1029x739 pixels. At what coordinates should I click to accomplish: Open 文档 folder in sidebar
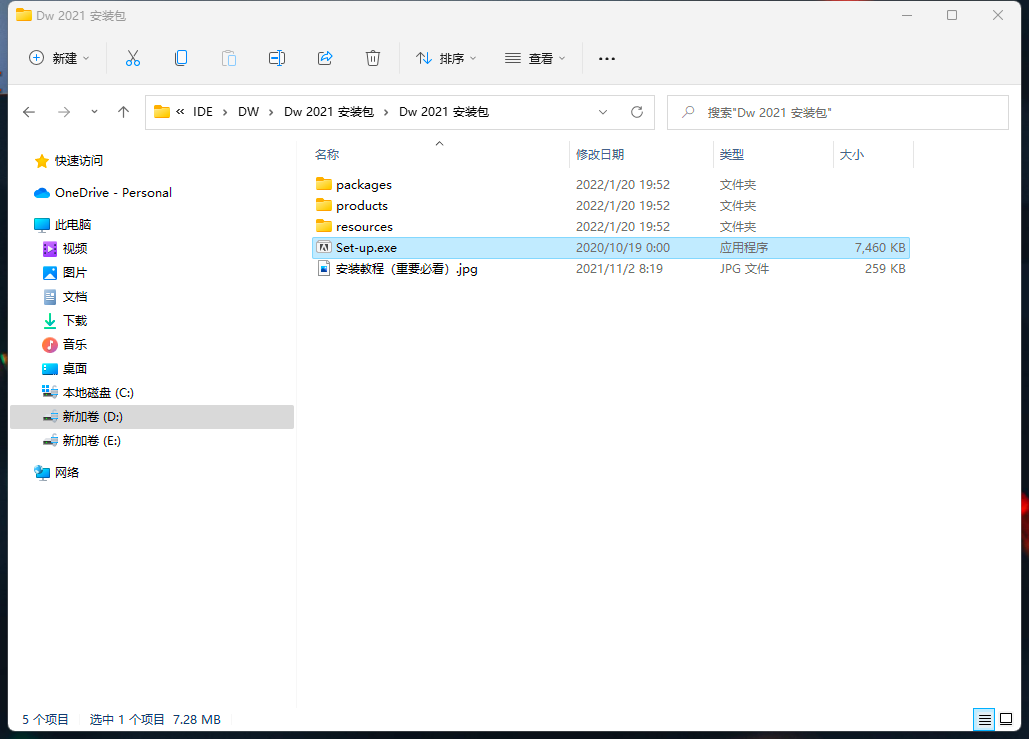click(x=66, y=297)
